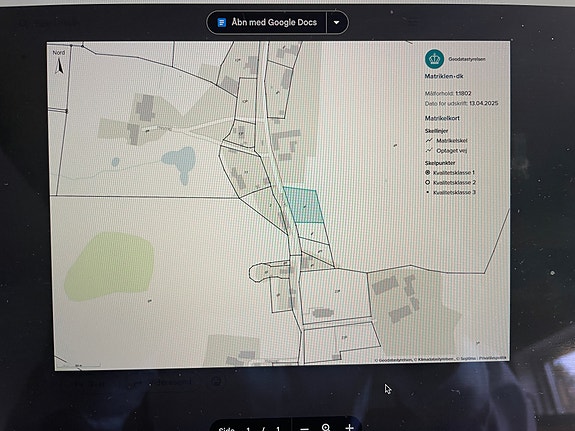Click the Nord compass arrow on the map
Image resolution: width=575 pixels, height=431 pixels.
[59, 66]
